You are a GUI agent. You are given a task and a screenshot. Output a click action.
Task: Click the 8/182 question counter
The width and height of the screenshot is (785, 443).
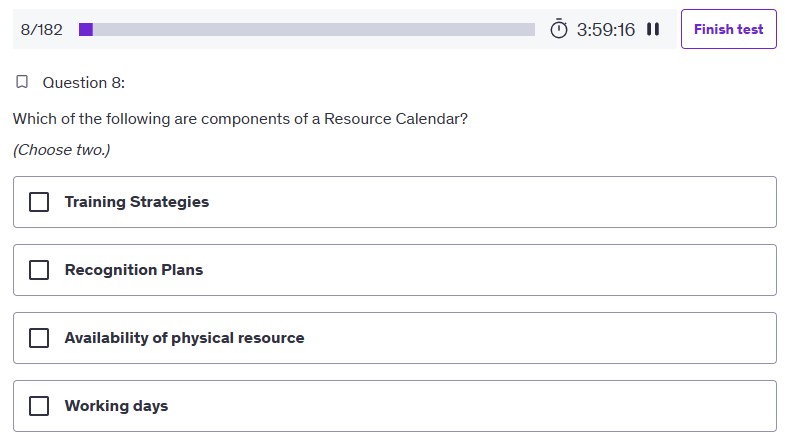click(x=41, y=29)
